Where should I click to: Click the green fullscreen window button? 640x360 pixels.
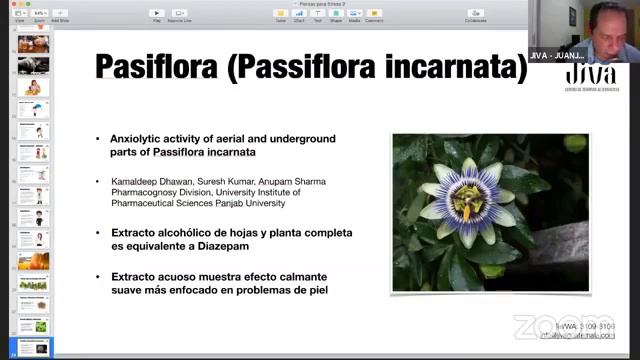click(x=28, y=4)
